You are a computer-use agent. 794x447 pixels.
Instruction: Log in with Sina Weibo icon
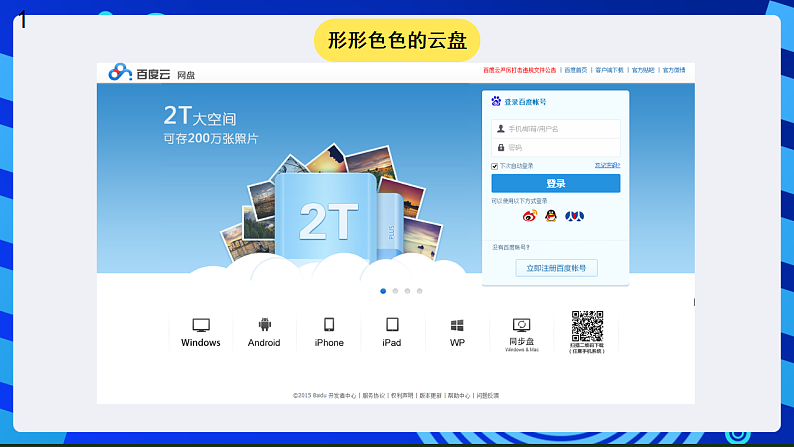[x=531, y=216]
